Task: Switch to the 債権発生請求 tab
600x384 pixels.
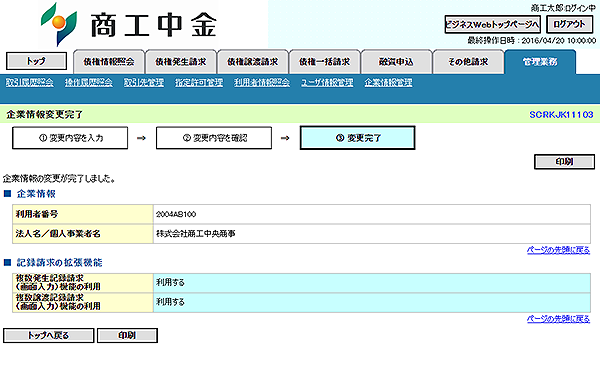Action: coord(181,62)
